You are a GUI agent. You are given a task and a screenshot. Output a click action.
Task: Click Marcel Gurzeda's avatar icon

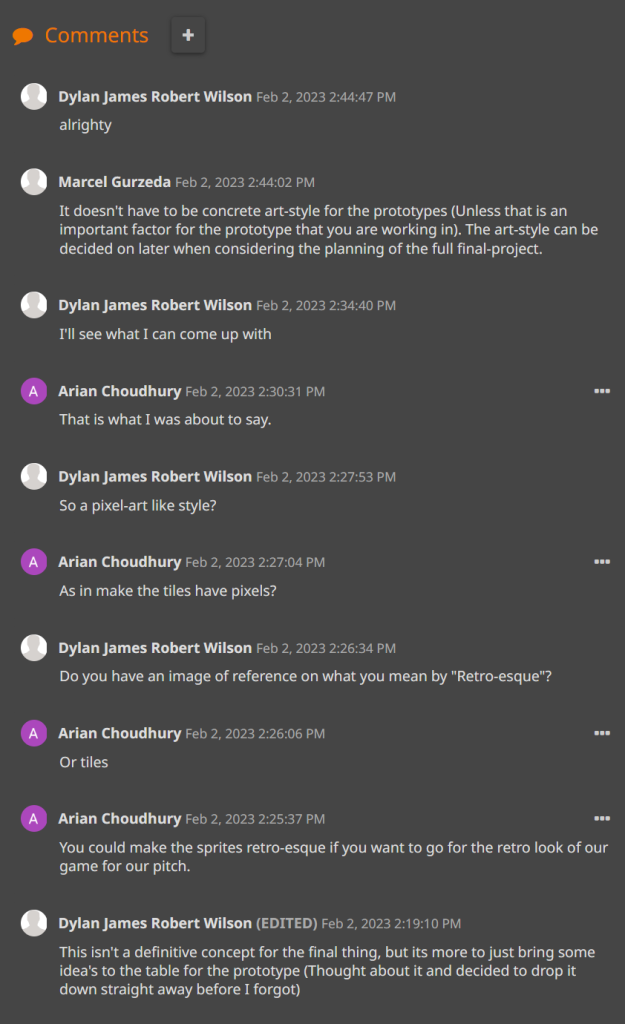coord(34,181)
